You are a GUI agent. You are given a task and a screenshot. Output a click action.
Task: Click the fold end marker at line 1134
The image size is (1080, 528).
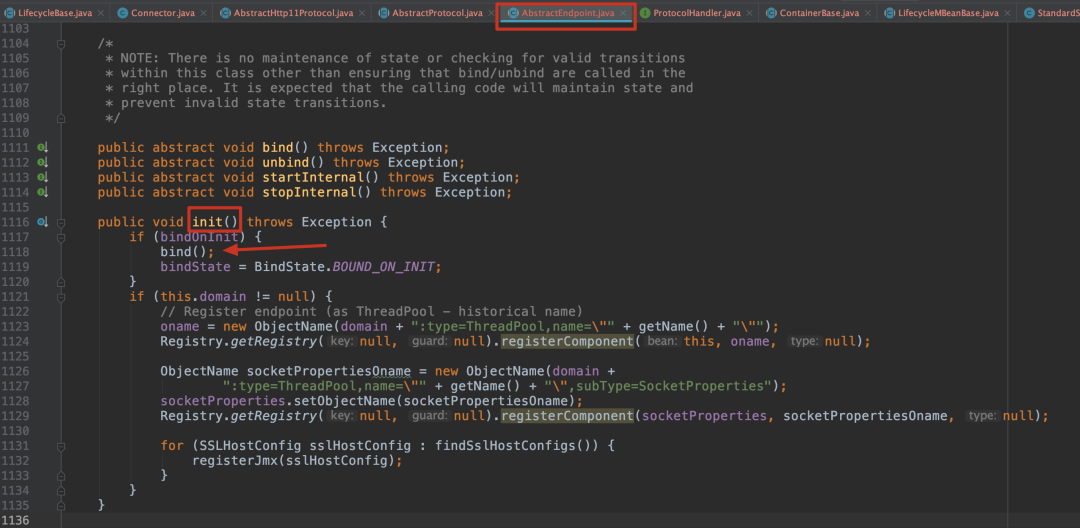[x=61, y=490]
